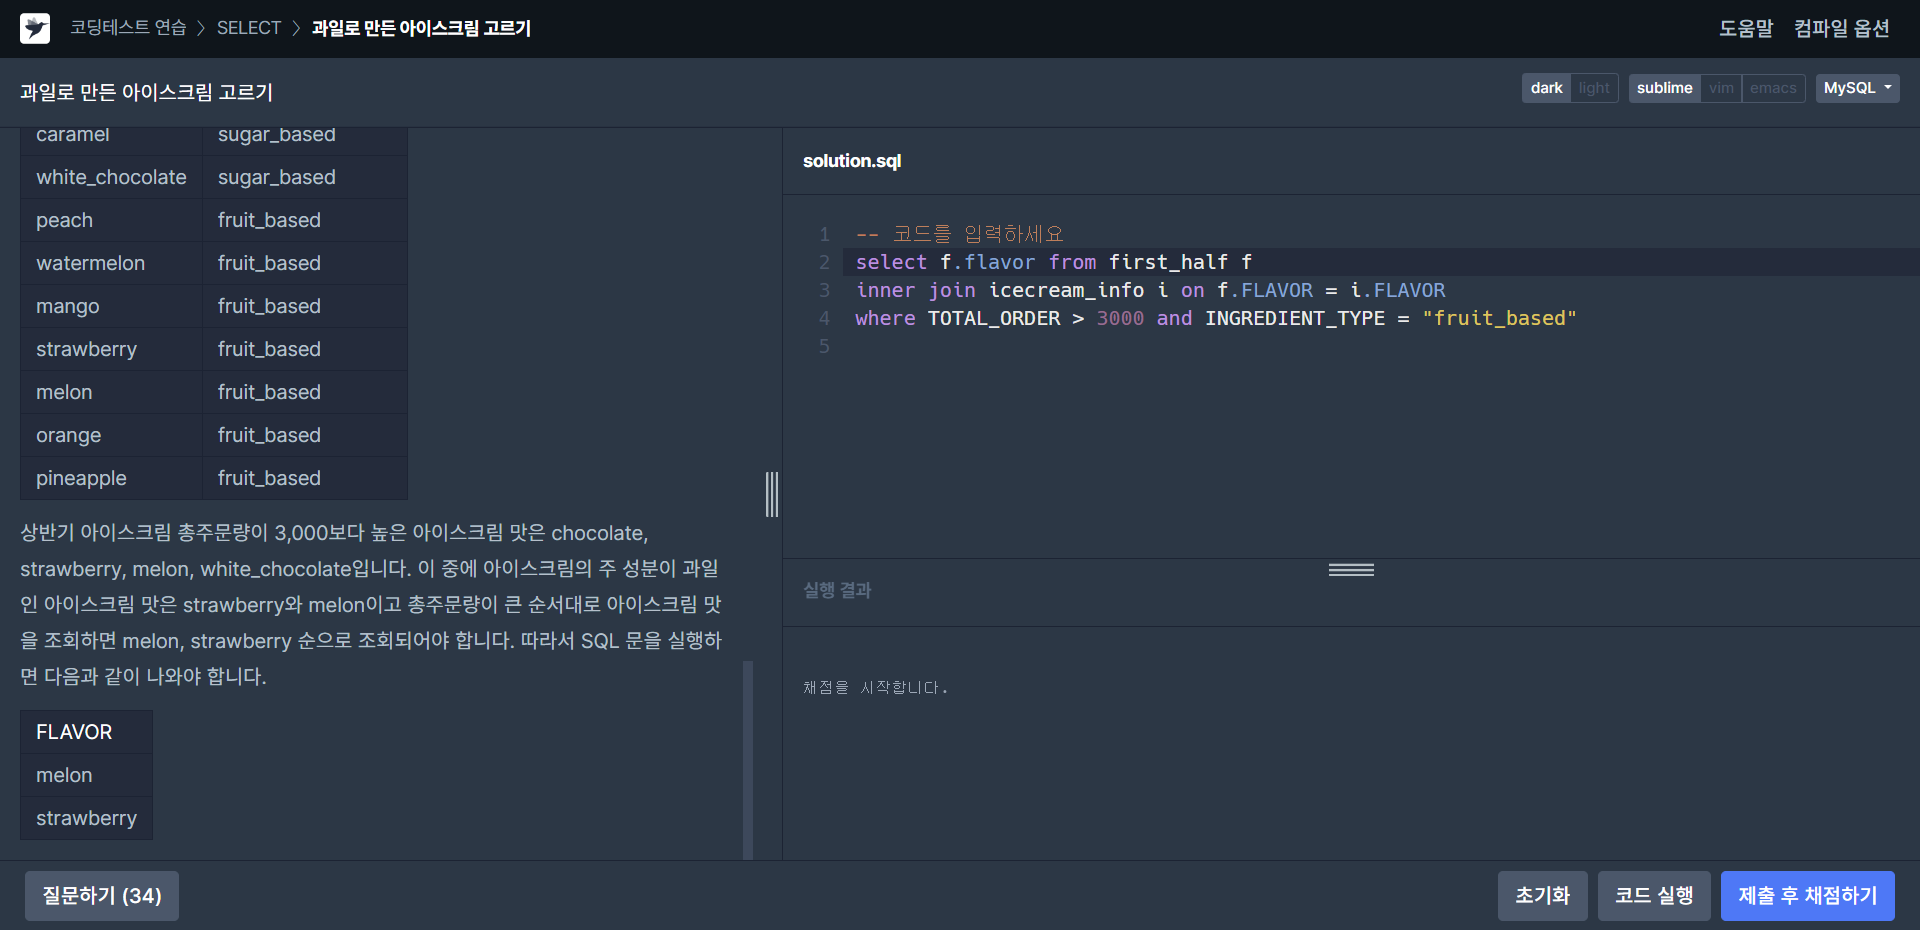Click the 채점을 시작합니다. result text
The image size is (1920, 930).
tap(875, 688)
